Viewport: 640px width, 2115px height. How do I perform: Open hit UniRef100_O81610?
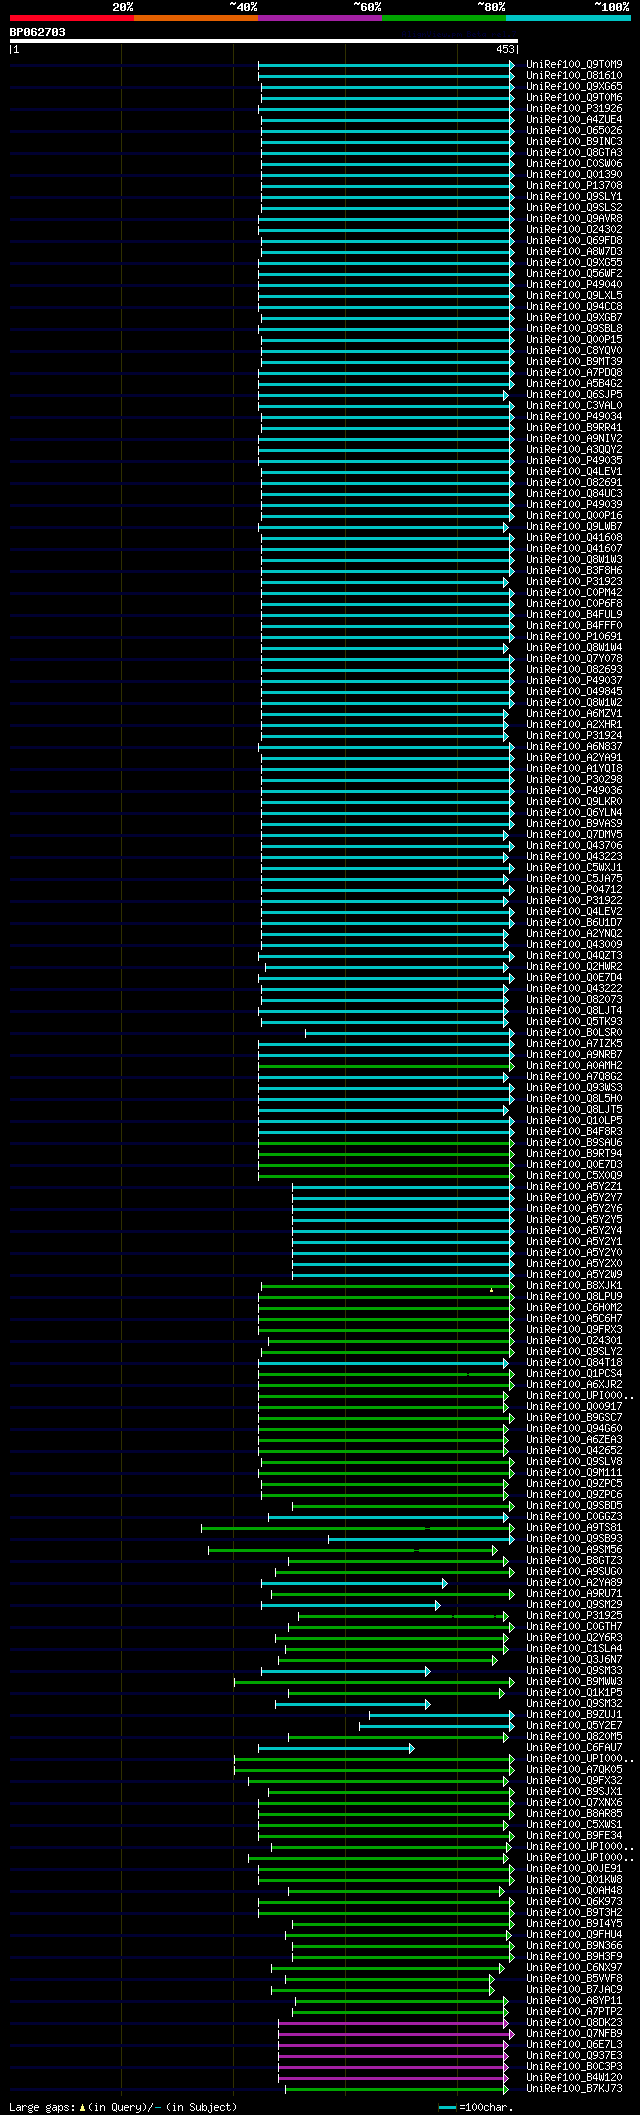pos(574,75)
